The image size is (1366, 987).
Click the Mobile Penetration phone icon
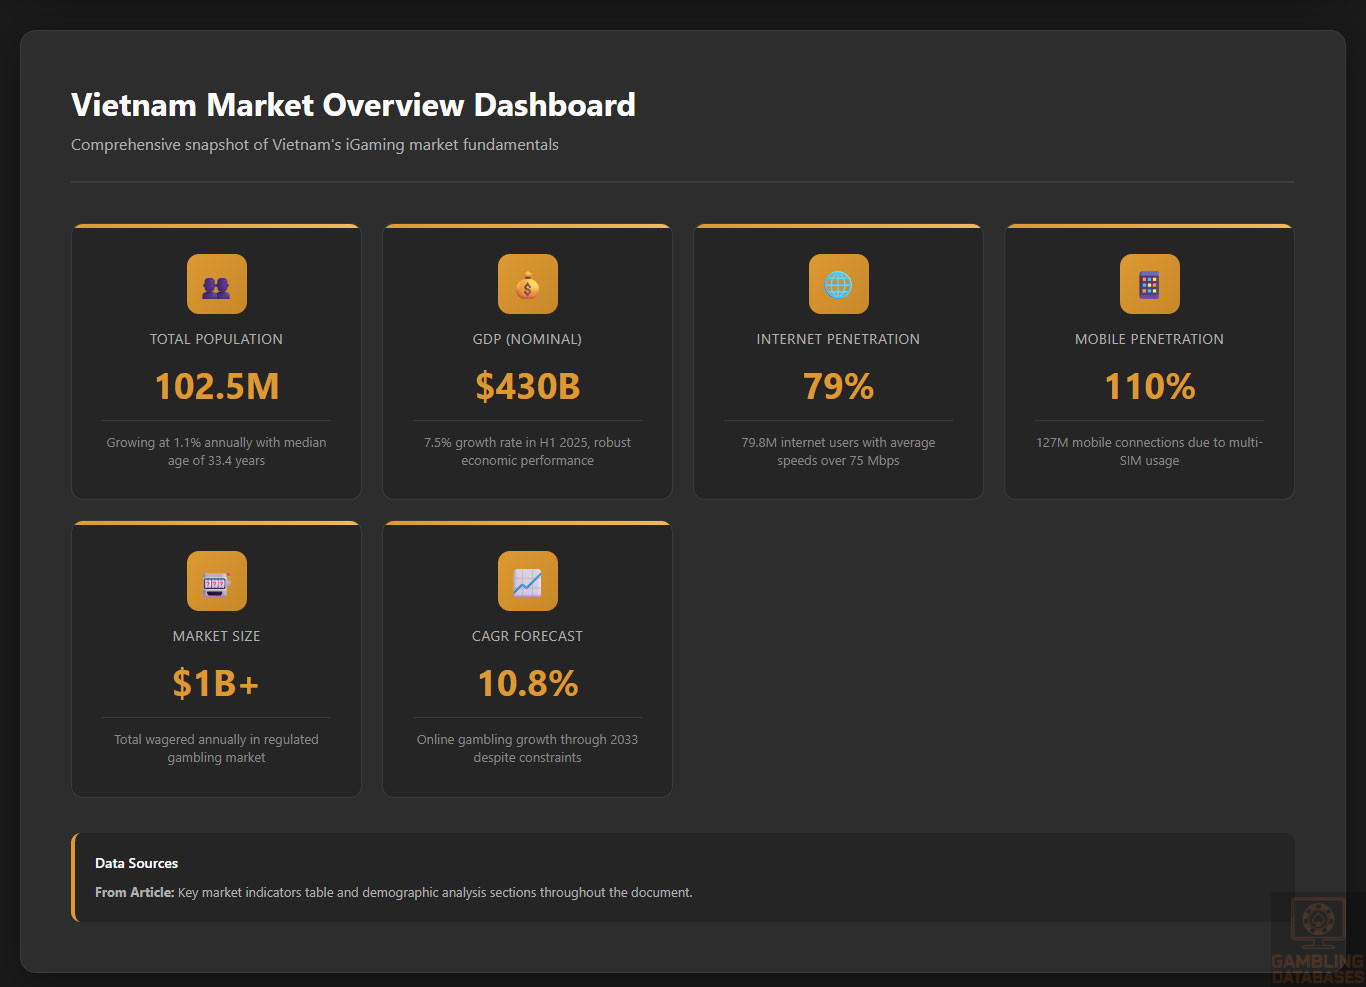pyautogui.click(x=1149, y=284)
